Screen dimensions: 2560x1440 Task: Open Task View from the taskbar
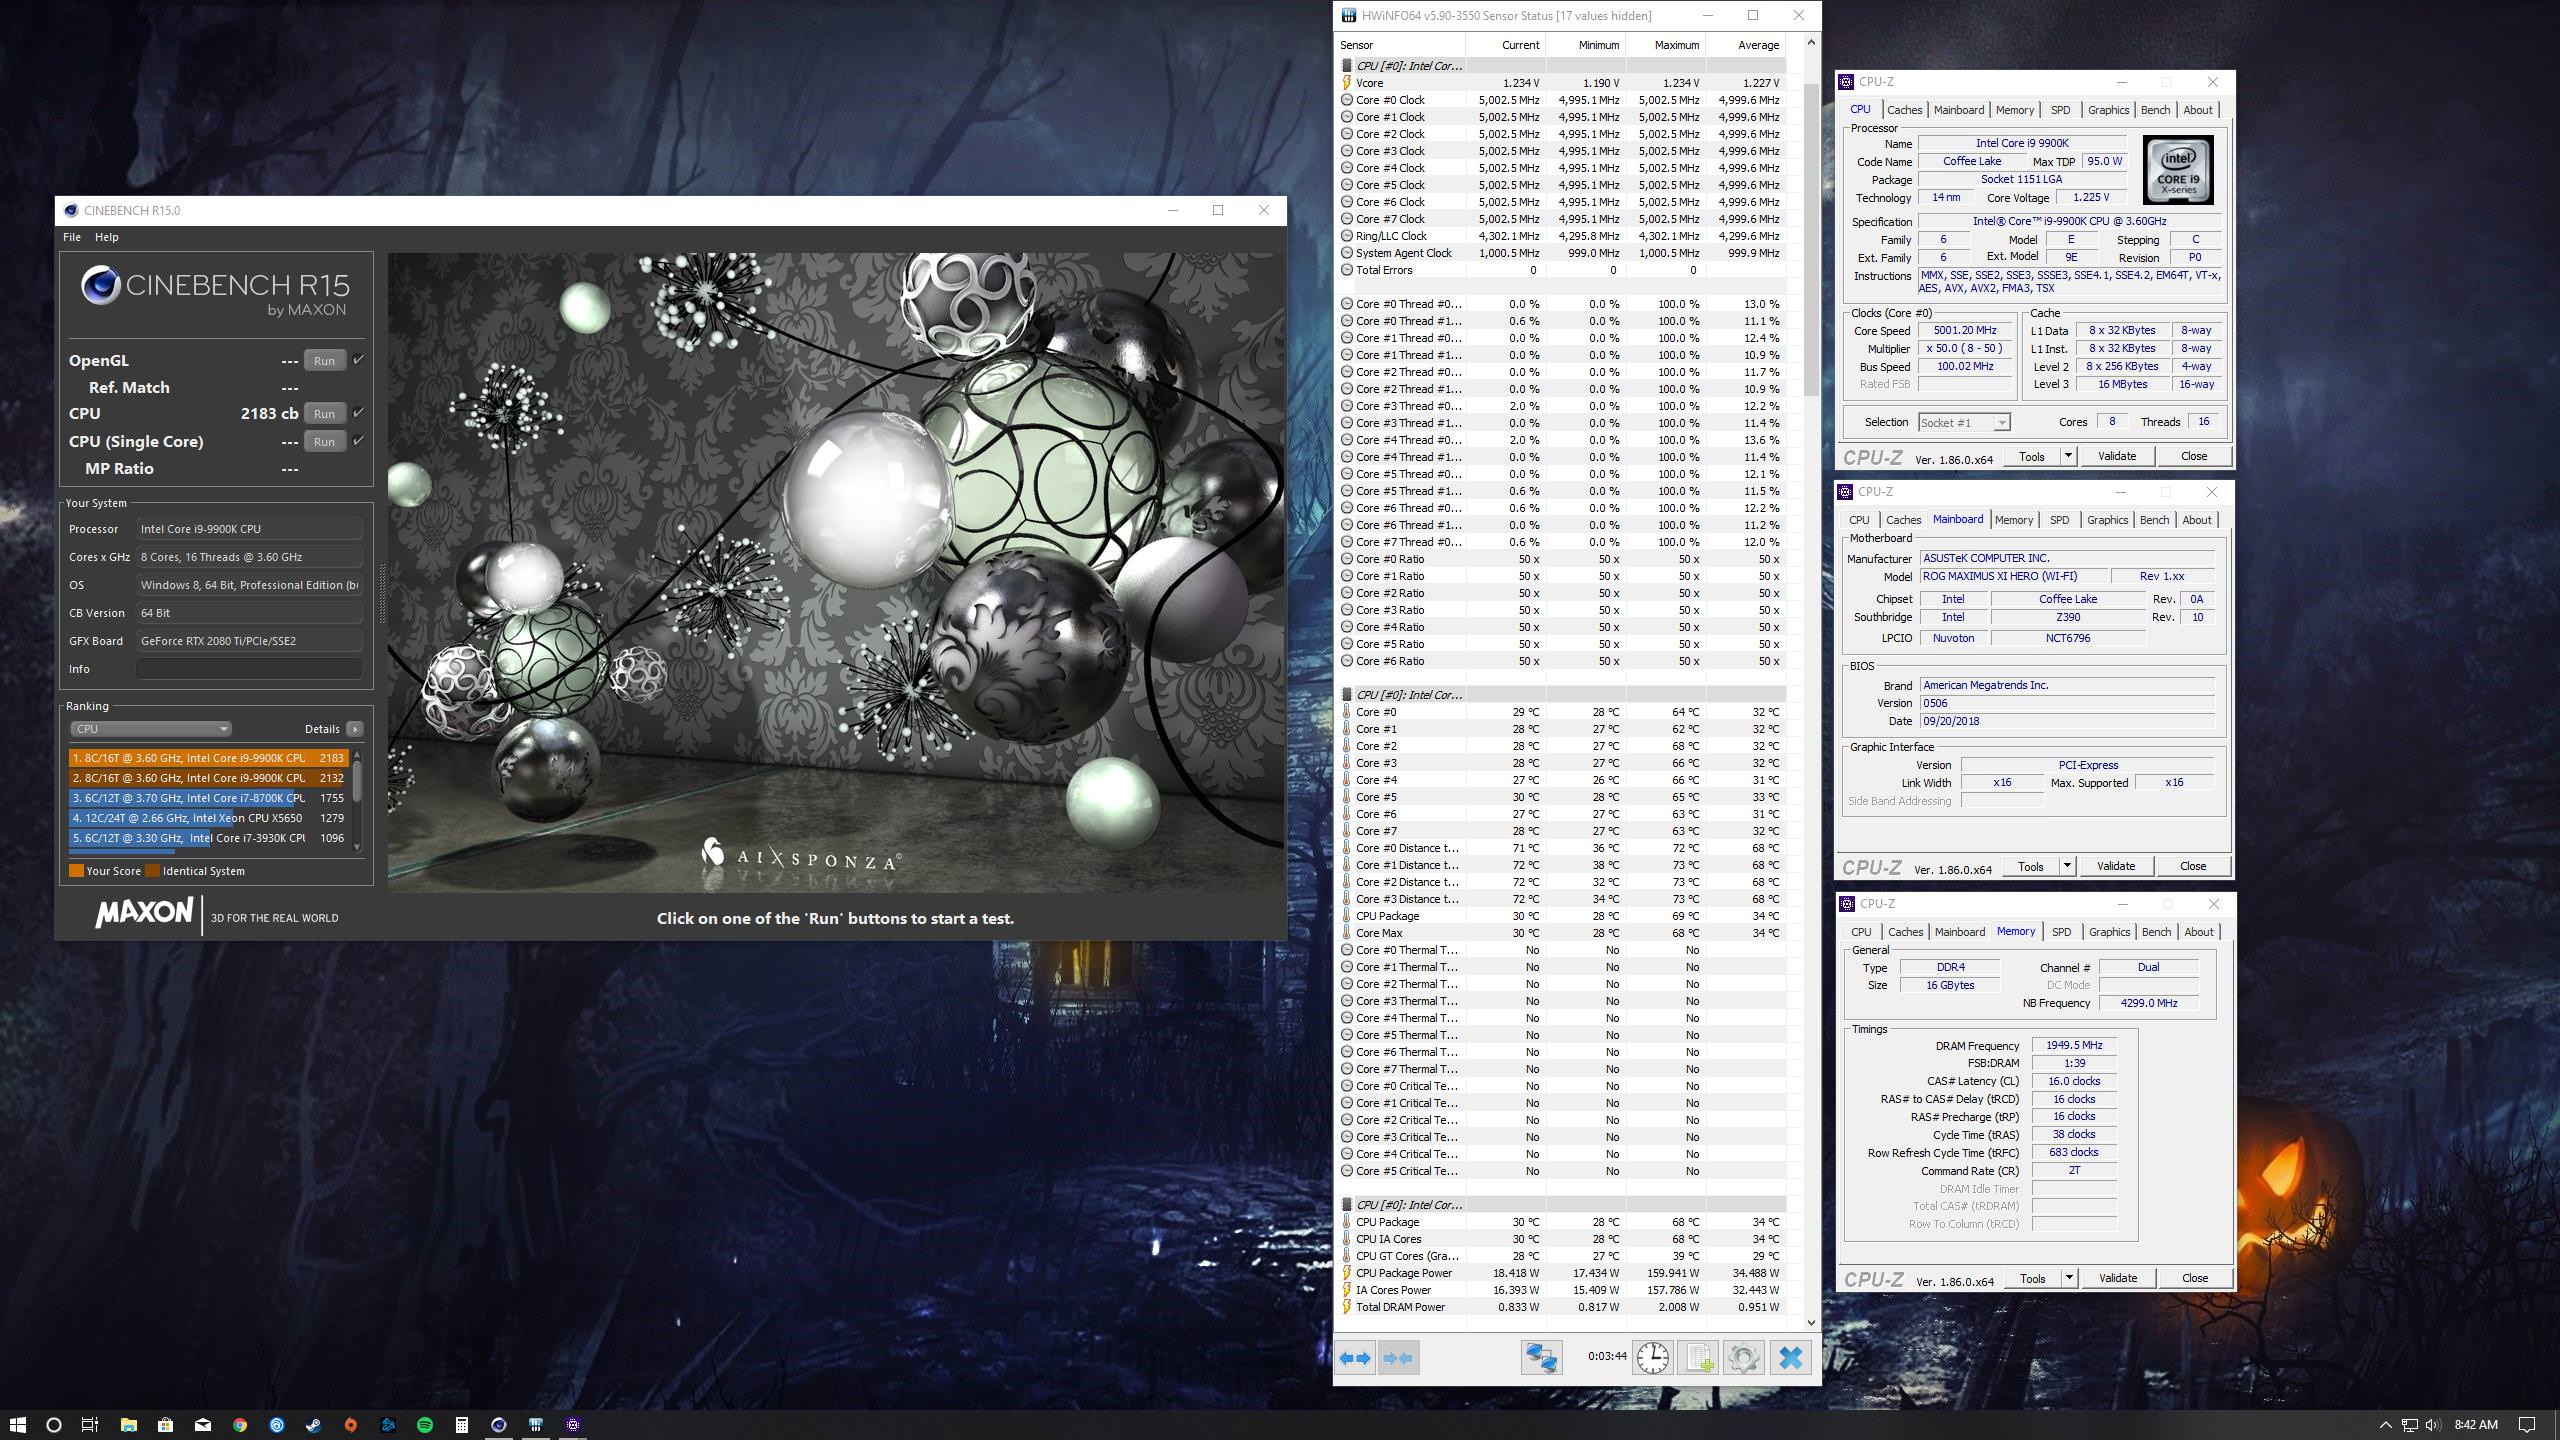[90, 1424]
